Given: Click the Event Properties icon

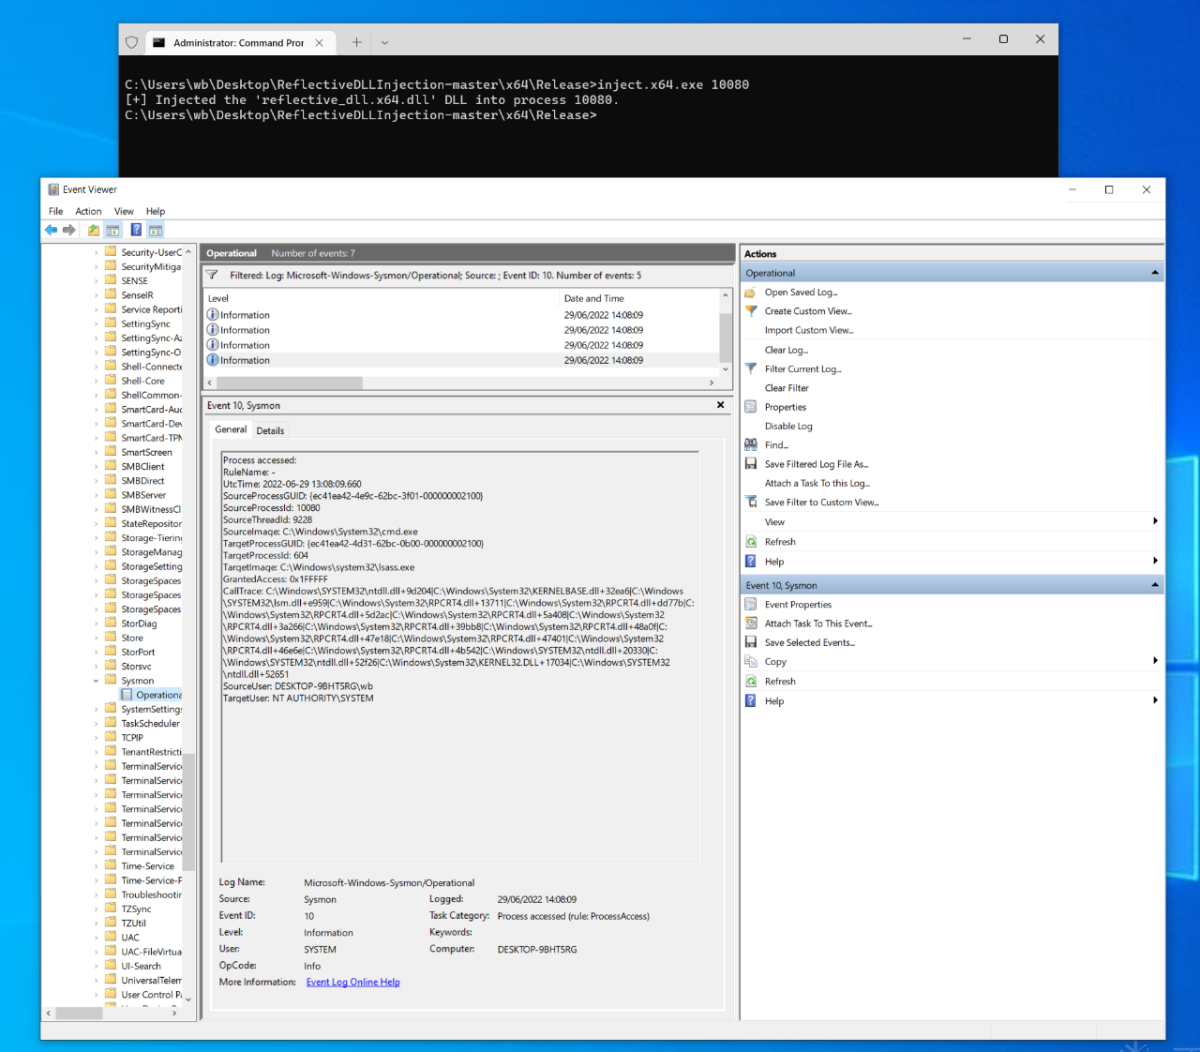Looking at the screenshot, I should pos(751,604).
